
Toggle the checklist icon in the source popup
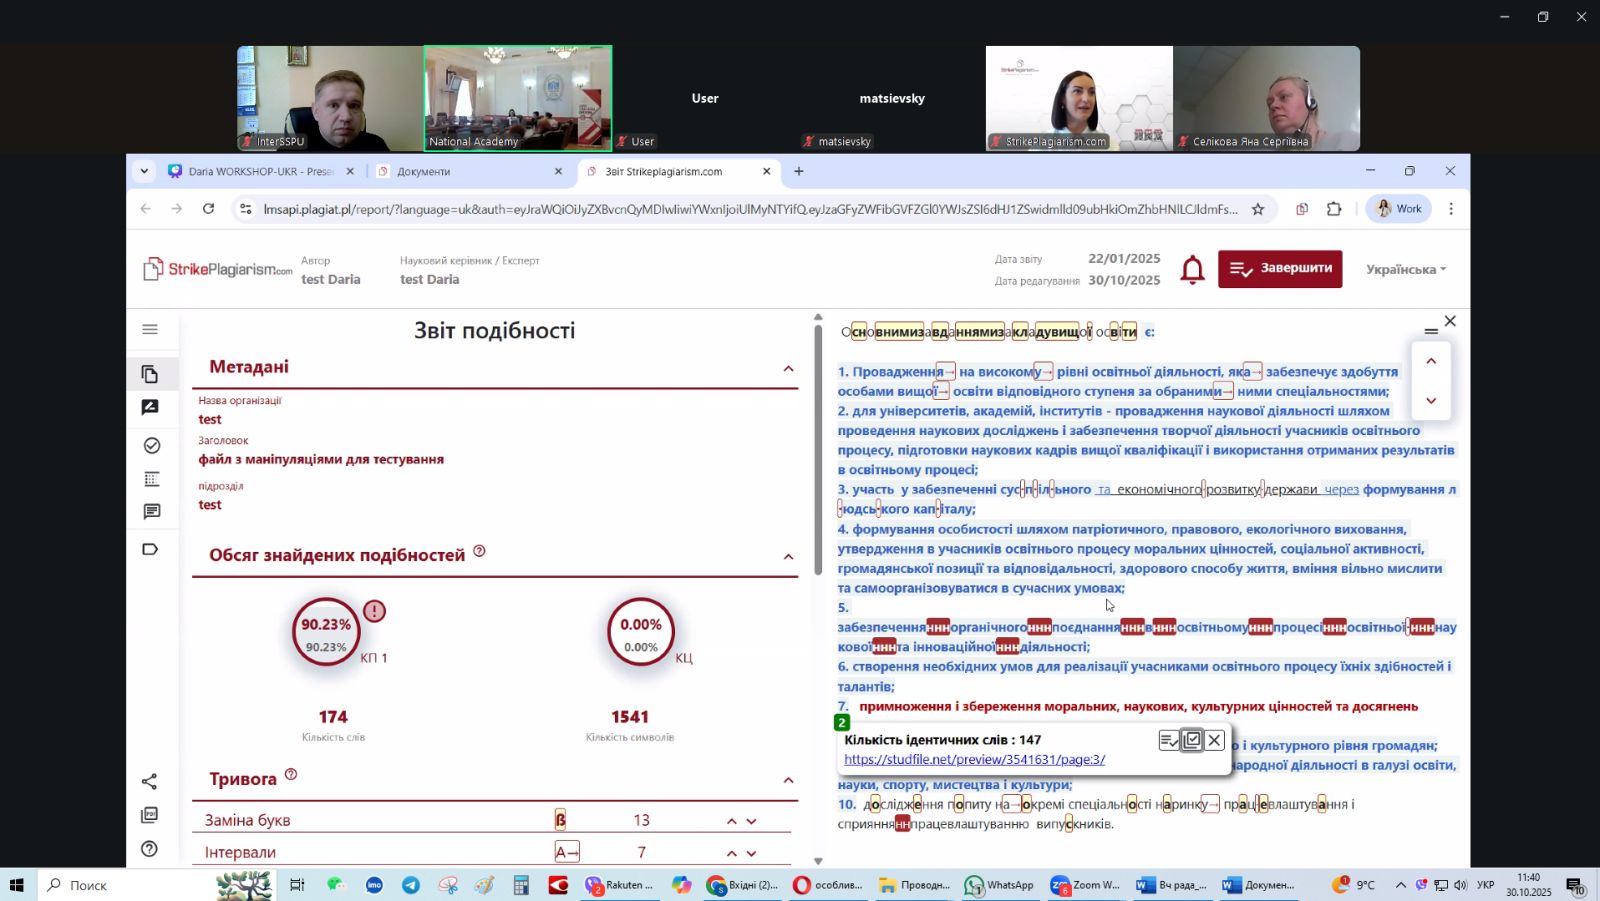(x=1168, y=740)
